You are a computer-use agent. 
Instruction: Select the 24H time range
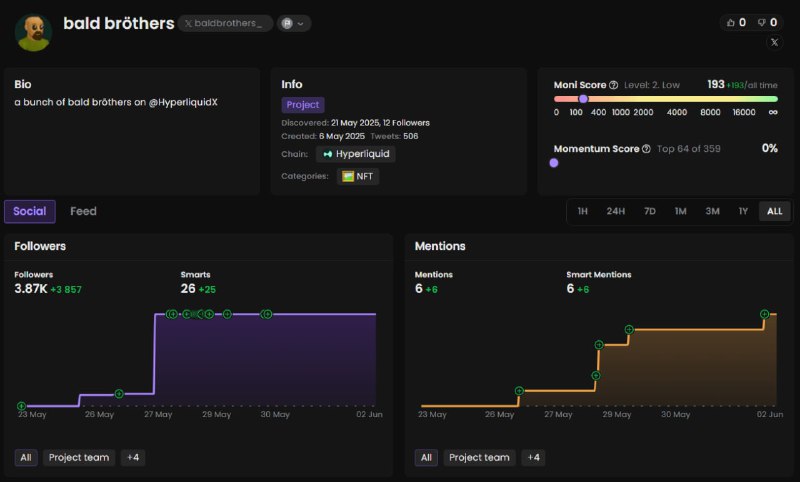coord(615,211)
